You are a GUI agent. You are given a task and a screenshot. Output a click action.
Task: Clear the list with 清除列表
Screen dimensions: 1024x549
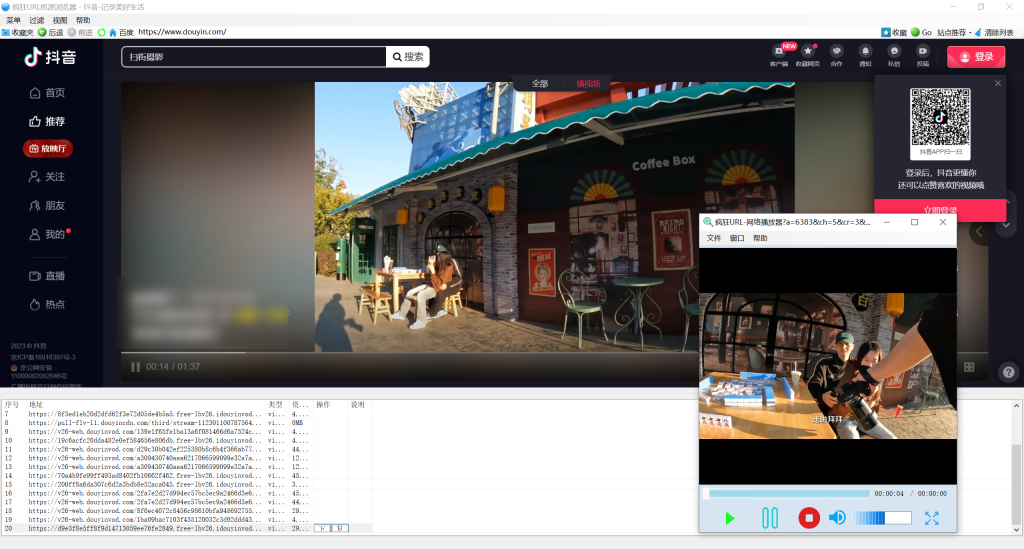pyautogui.click(x=994, y=32)
